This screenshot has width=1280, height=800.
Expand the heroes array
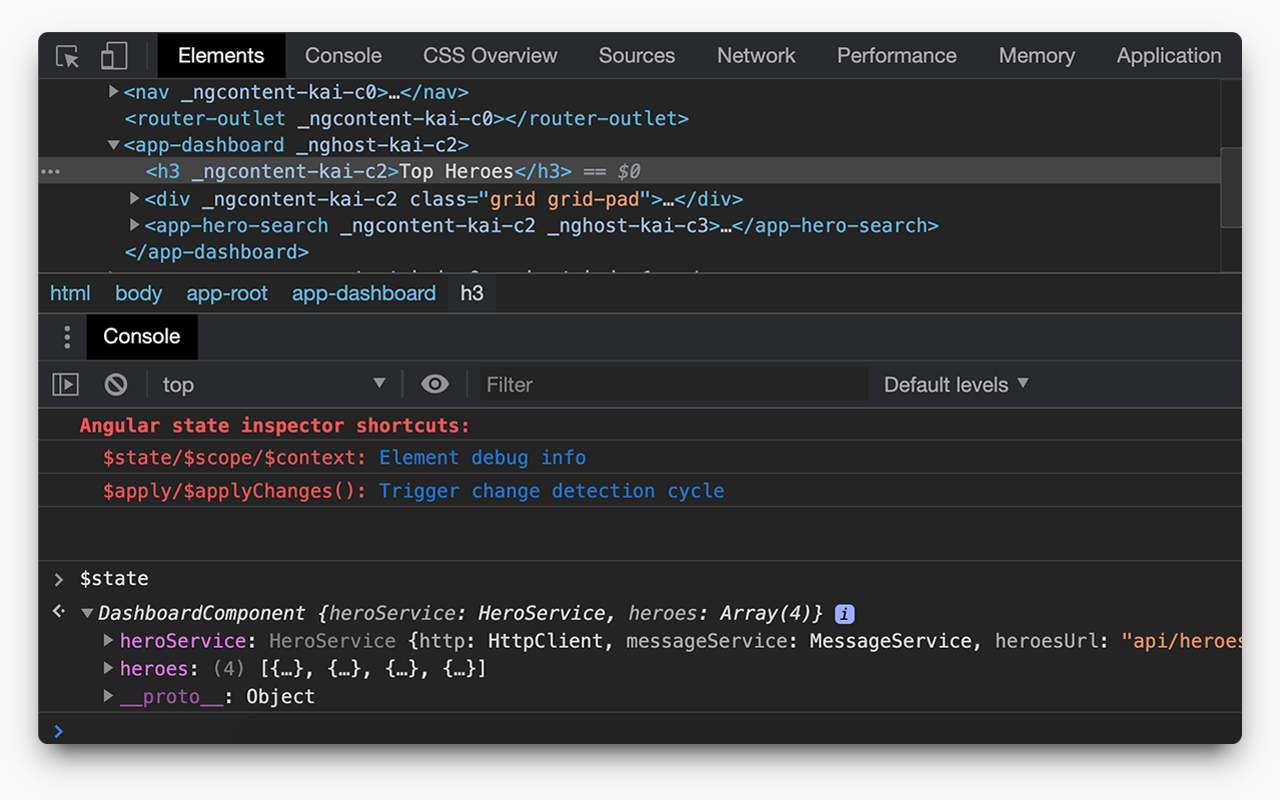coord(108,668)
